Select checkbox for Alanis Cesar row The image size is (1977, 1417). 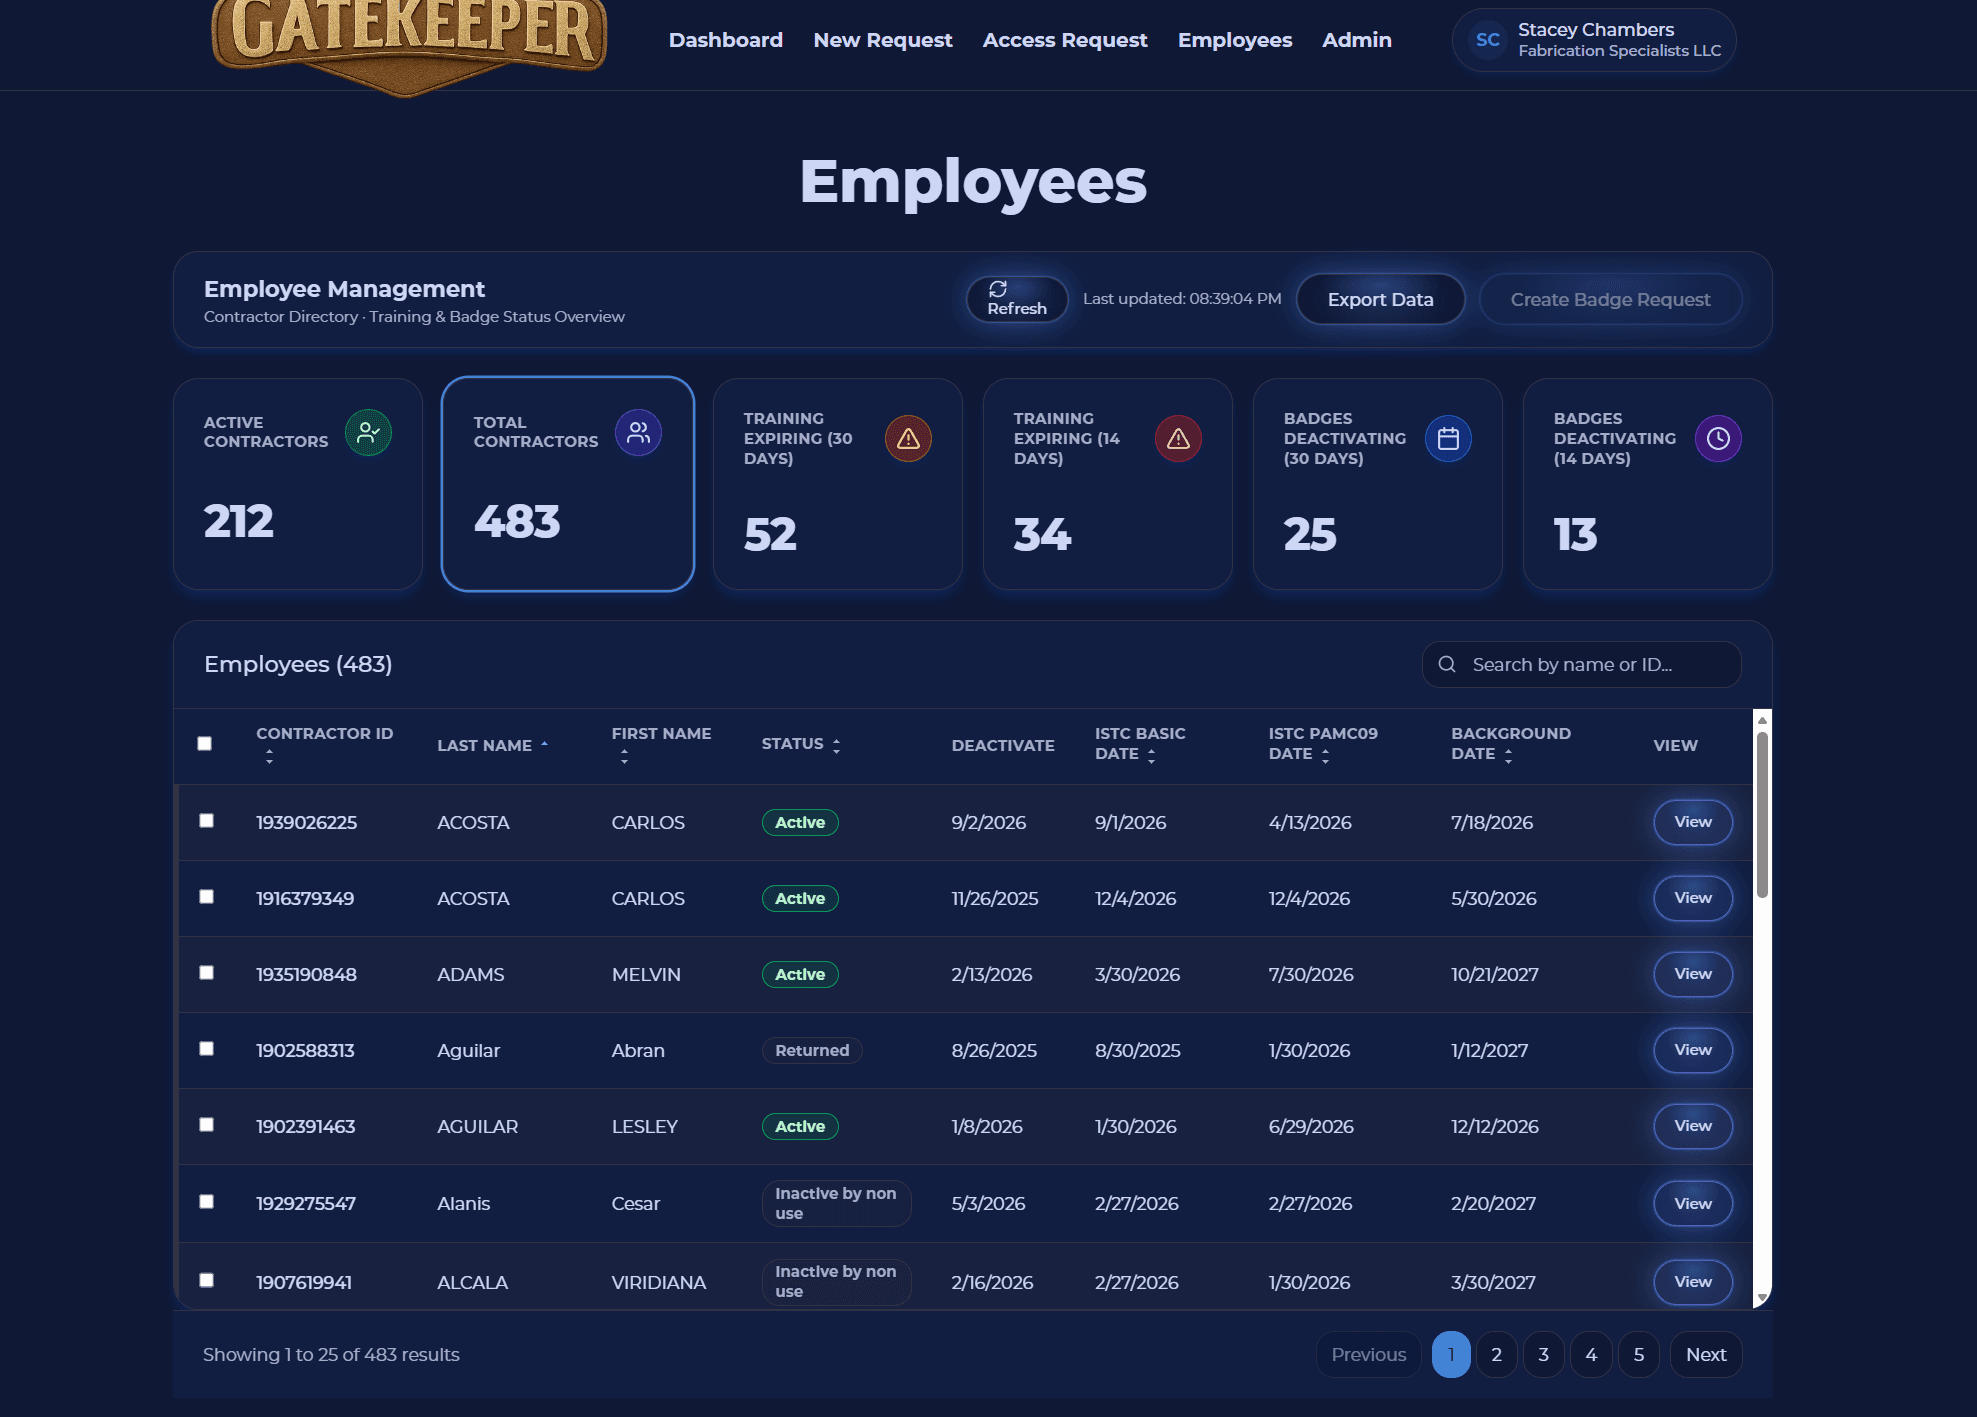[206, 1201]
